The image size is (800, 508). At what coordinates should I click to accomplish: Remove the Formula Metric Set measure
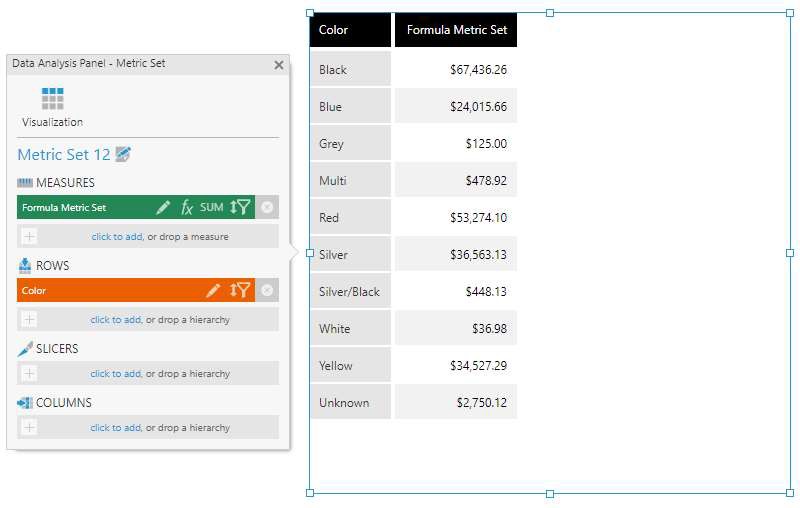267,208
